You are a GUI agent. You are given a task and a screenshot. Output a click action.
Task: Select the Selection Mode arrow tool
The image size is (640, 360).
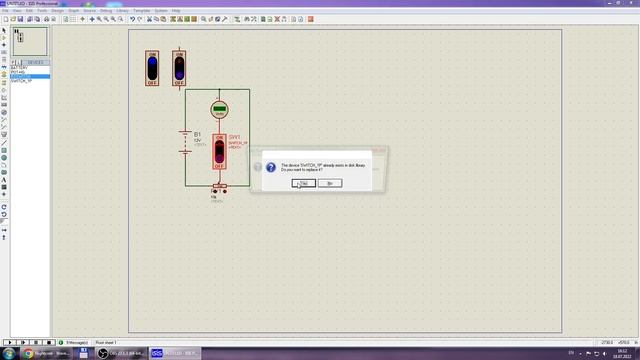4,31
